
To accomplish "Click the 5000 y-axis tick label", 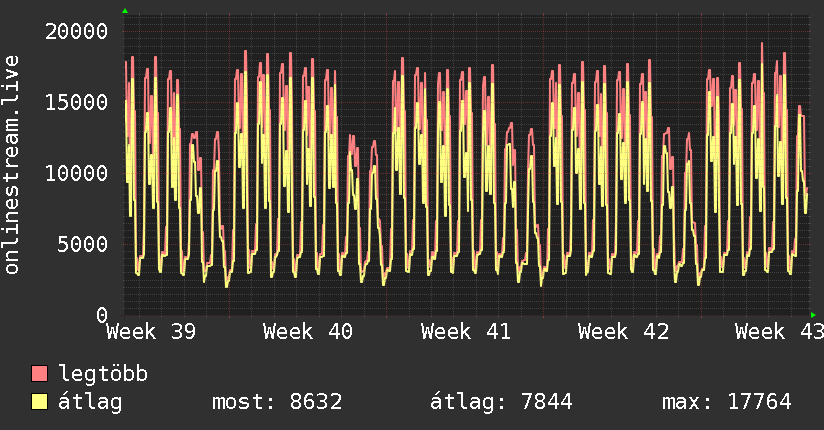I will tap(83, 244).
